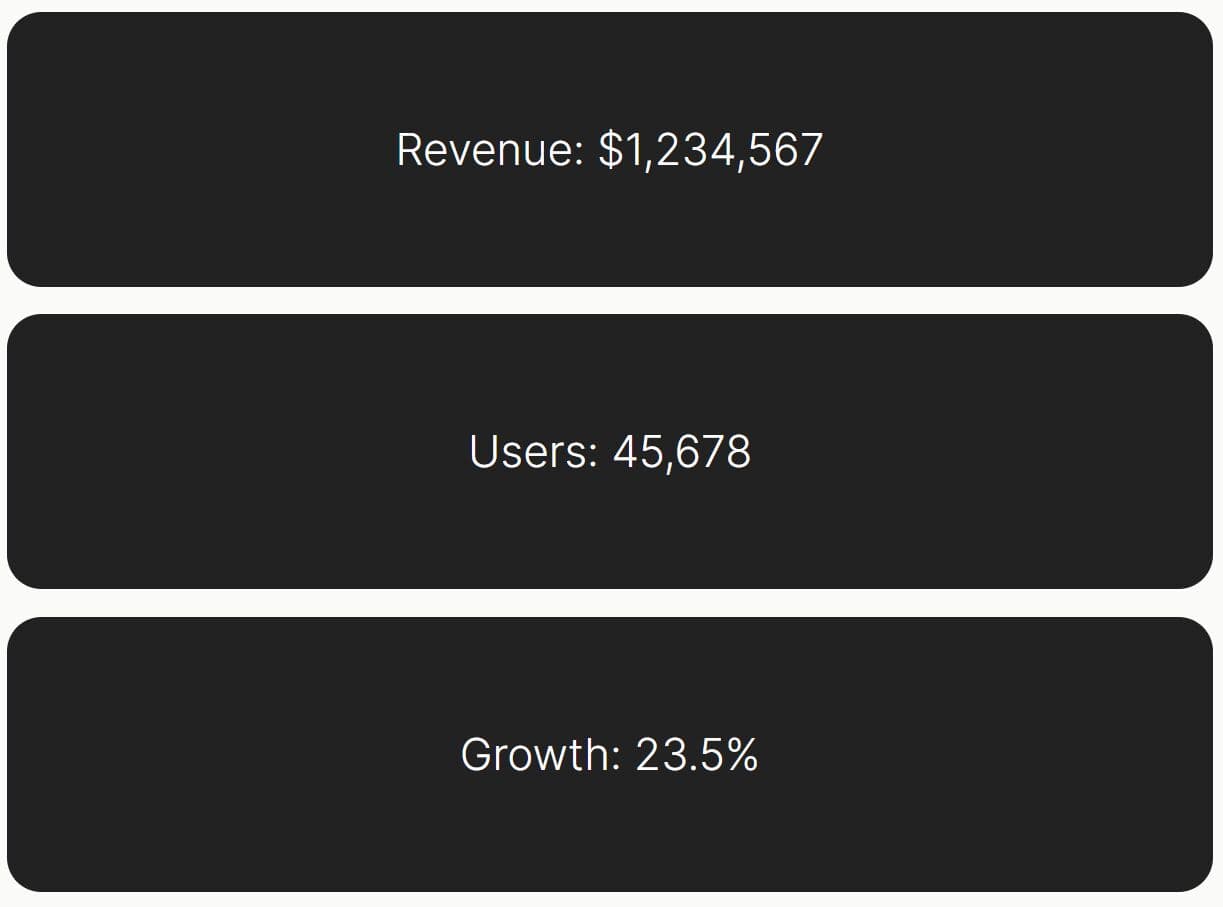Click the "Users:" label text

coord(534,452)
